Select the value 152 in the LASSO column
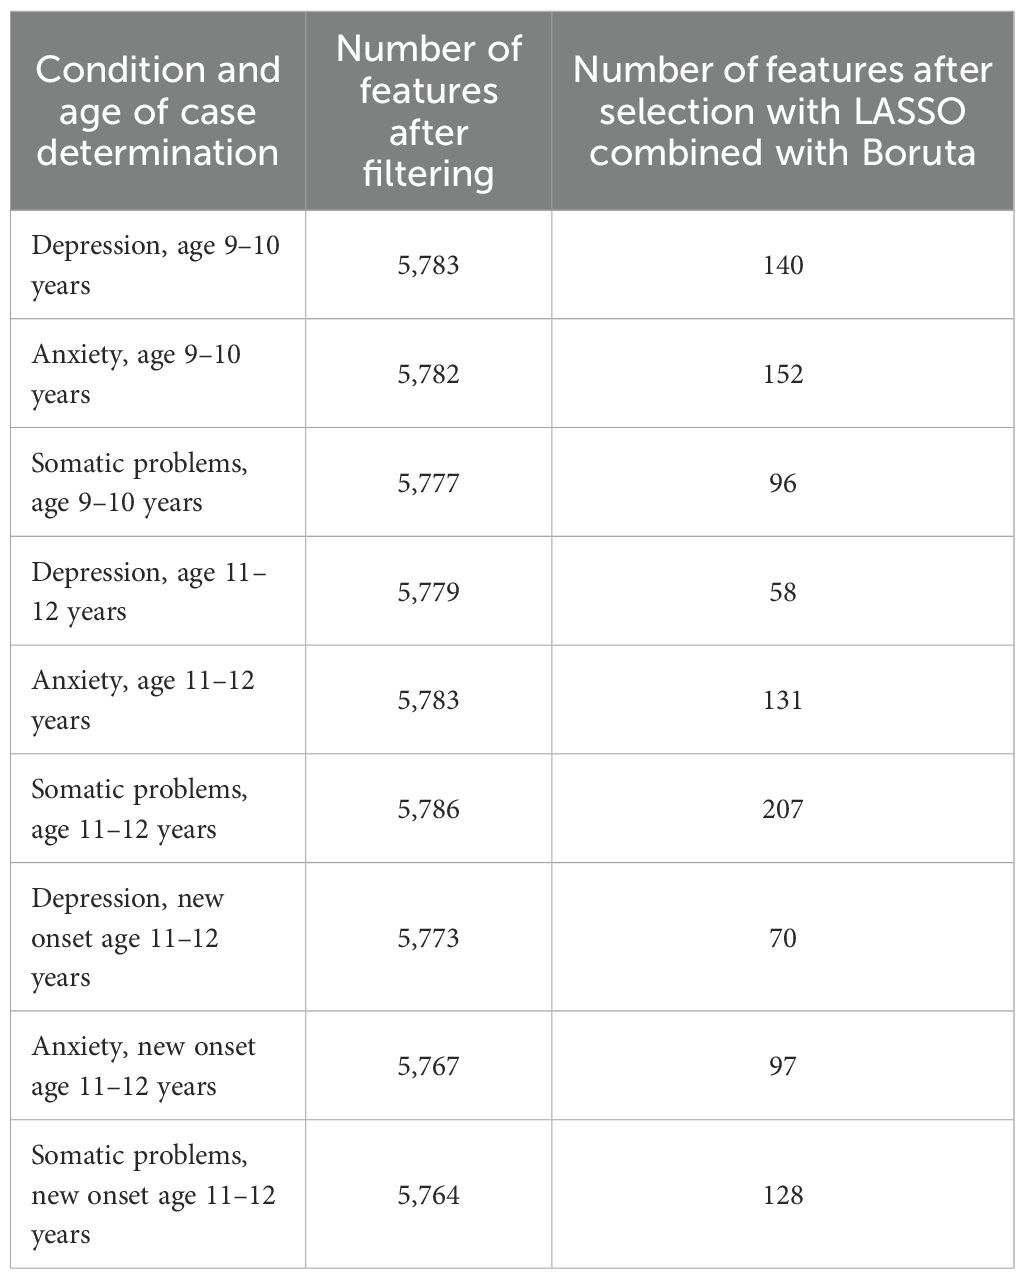 783,374
